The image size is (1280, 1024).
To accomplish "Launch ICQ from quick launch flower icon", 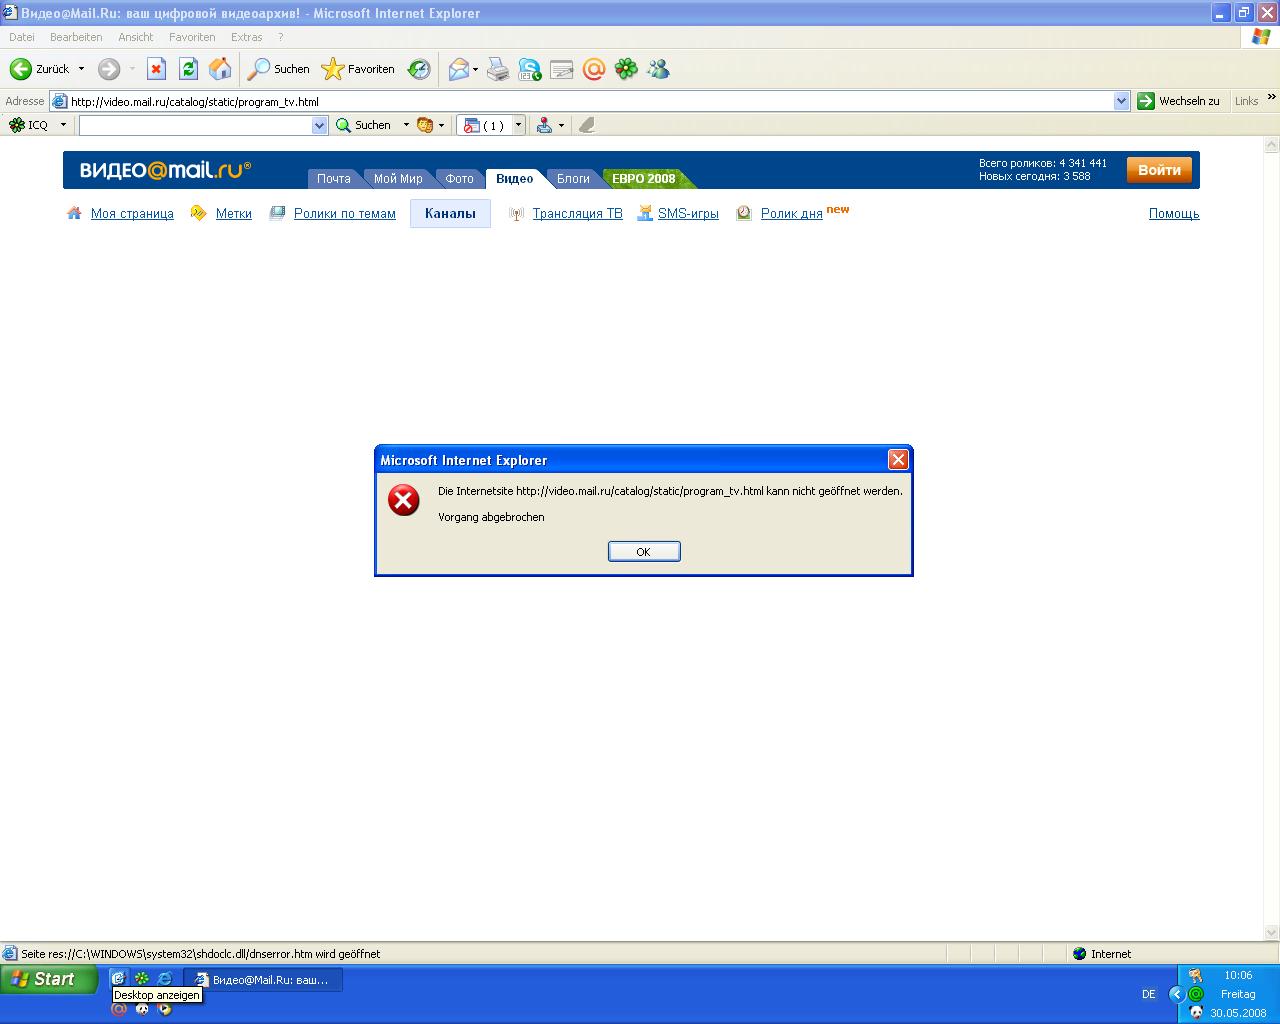I will 142,979.
